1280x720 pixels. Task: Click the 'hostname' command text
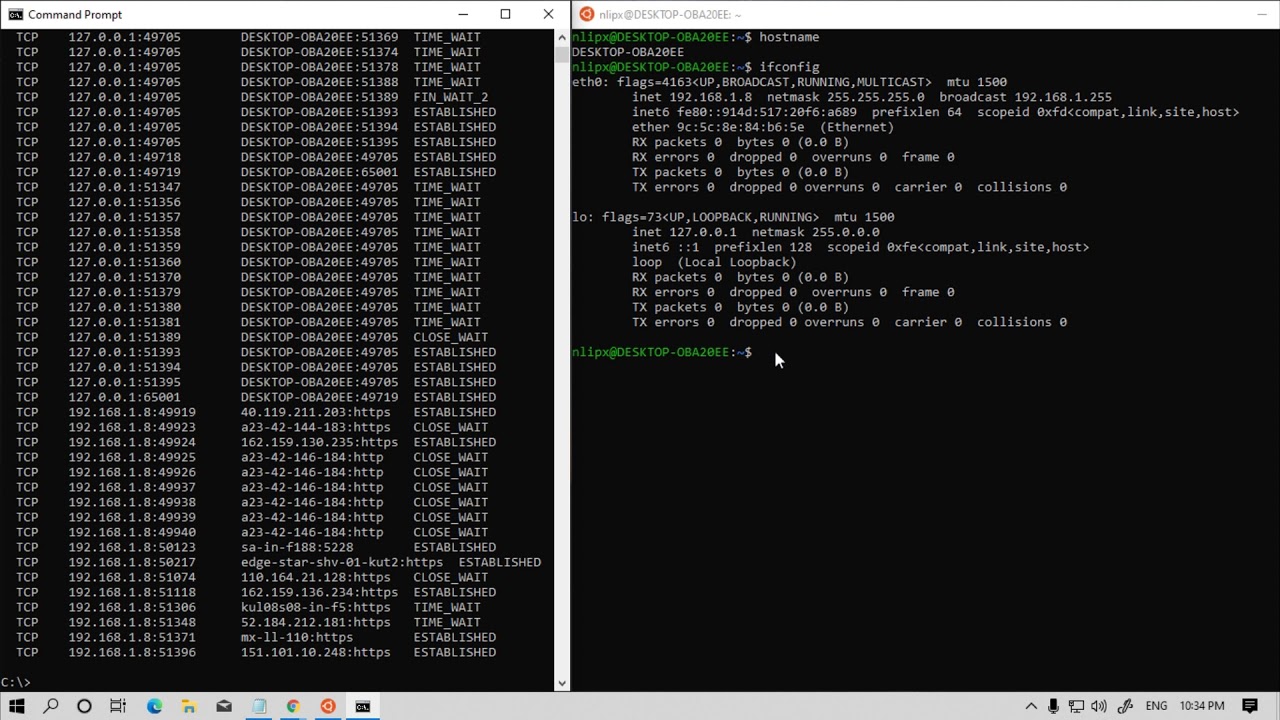click(789, 37)
